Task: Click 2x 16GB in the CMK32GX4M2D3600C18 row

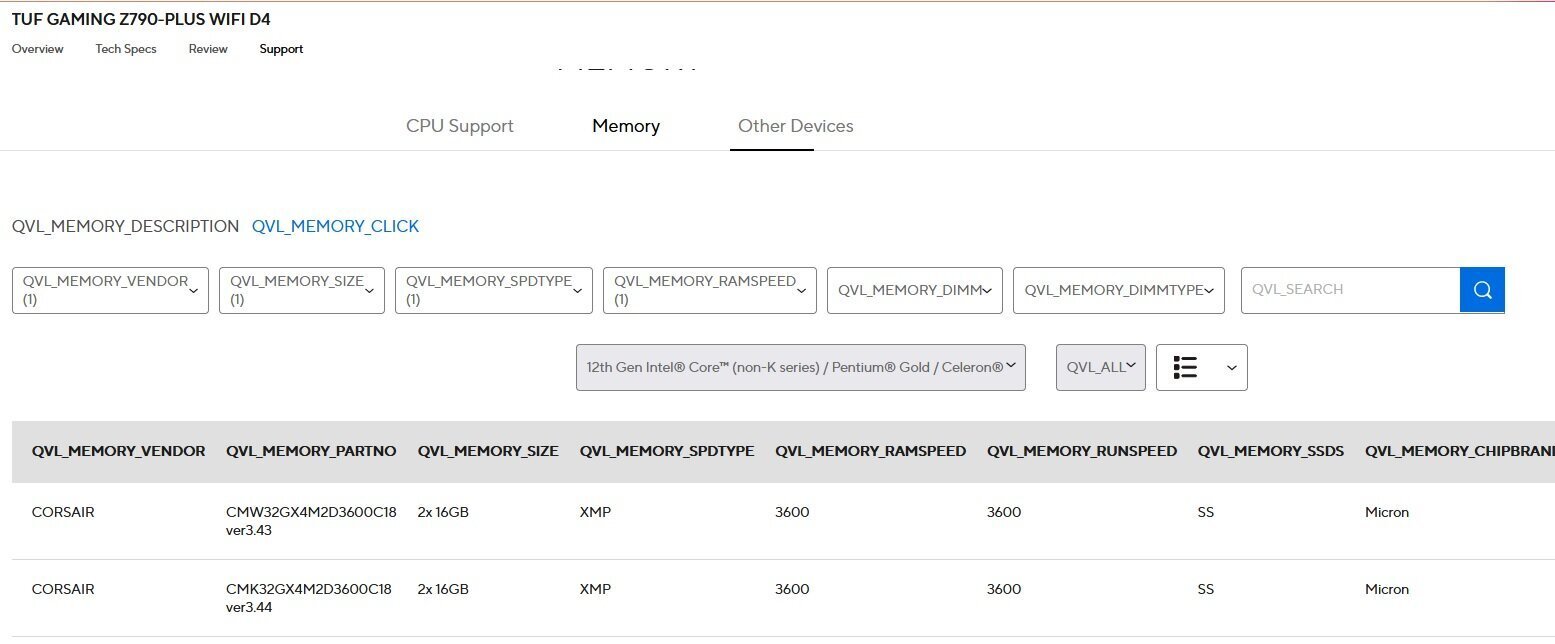Action: point(443,589)
